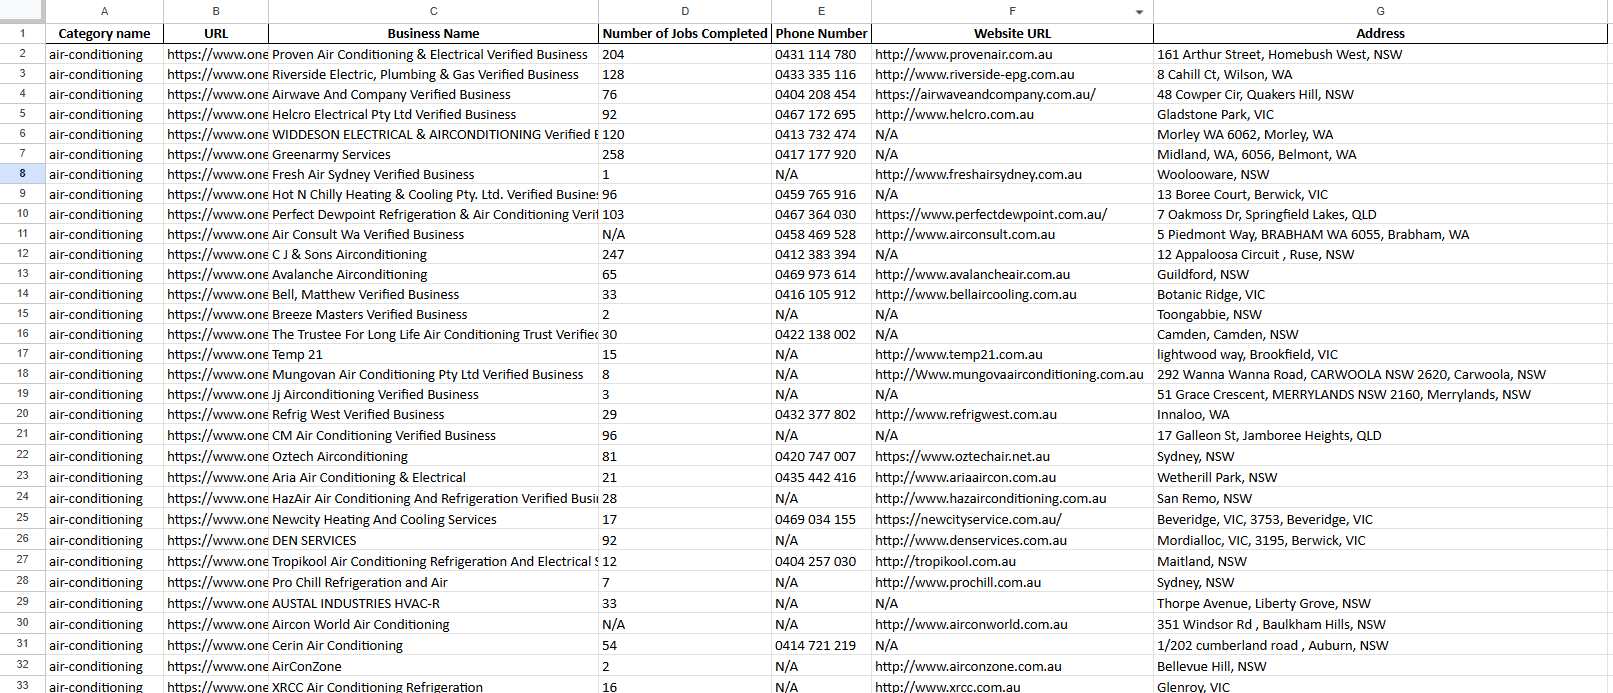Viewport: 1613px width, 693px height.
Task: Click the 'Business Name' header cell
Action: point(434,33)
